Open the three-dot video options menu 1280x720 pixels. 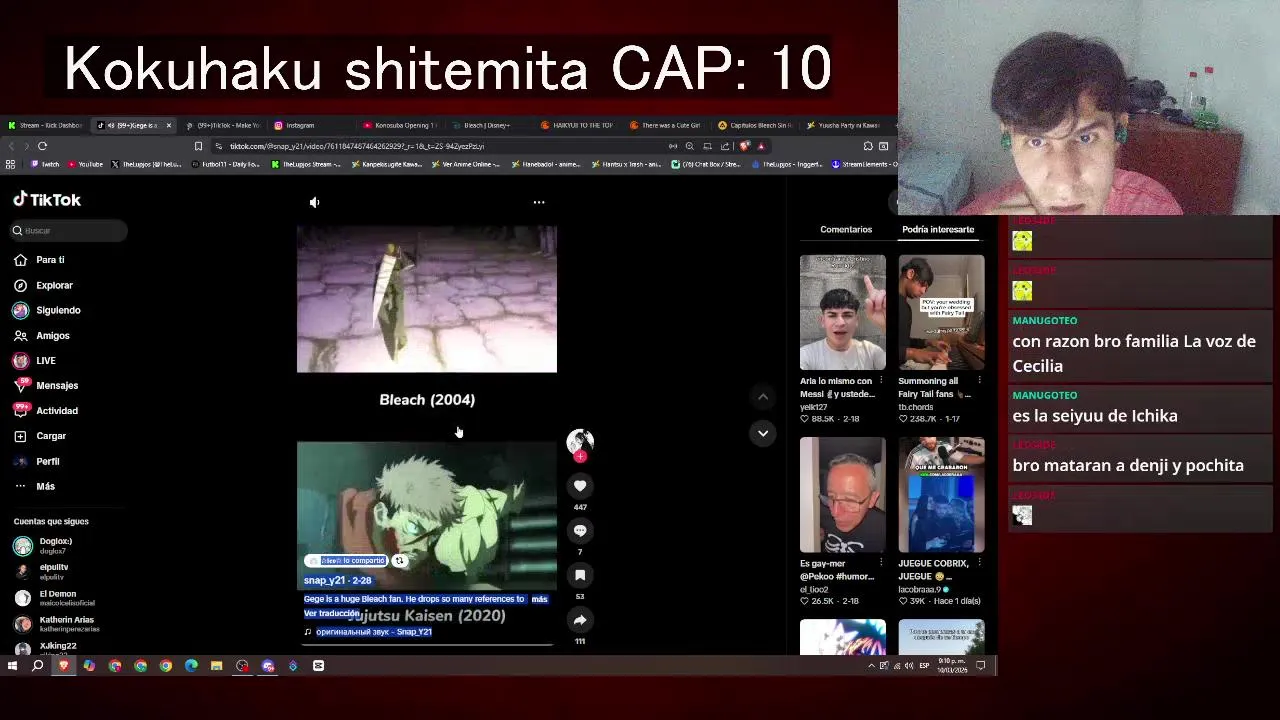click(539, 202)
